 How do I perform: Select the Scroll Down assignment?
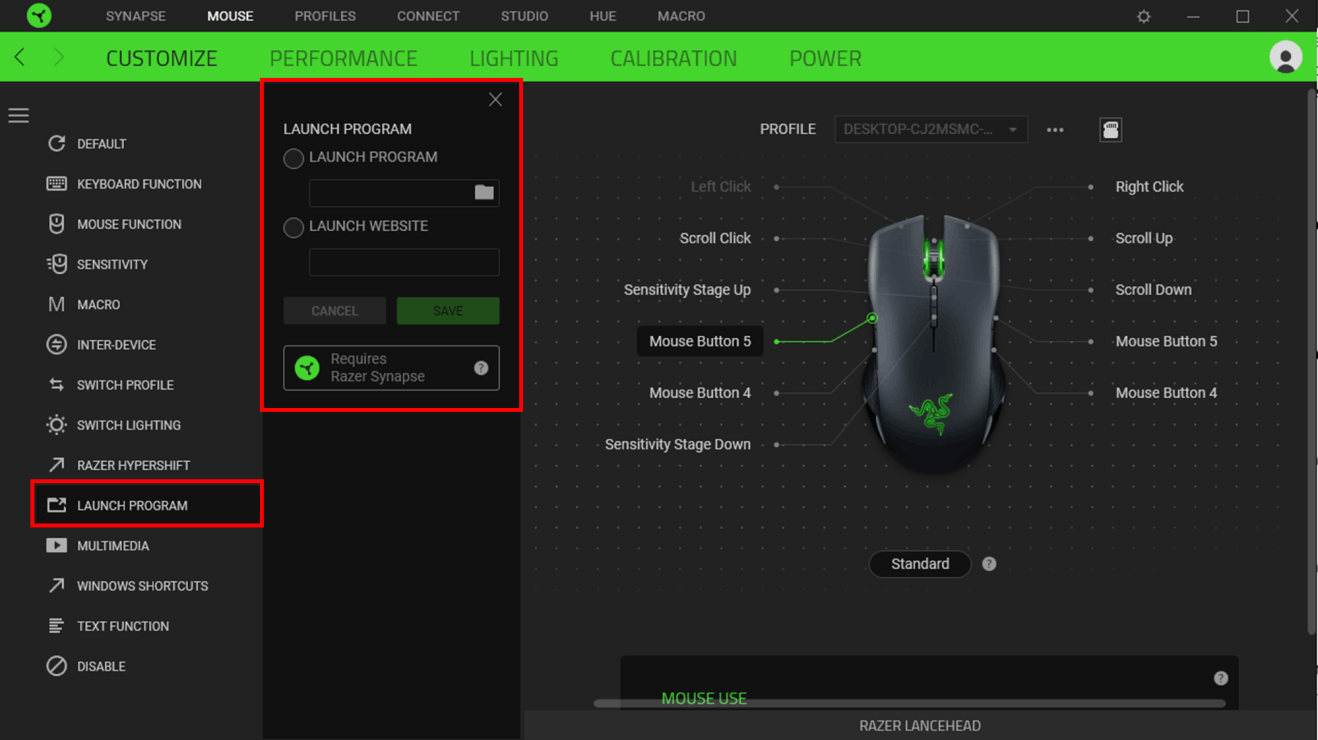pos(1153,290)
